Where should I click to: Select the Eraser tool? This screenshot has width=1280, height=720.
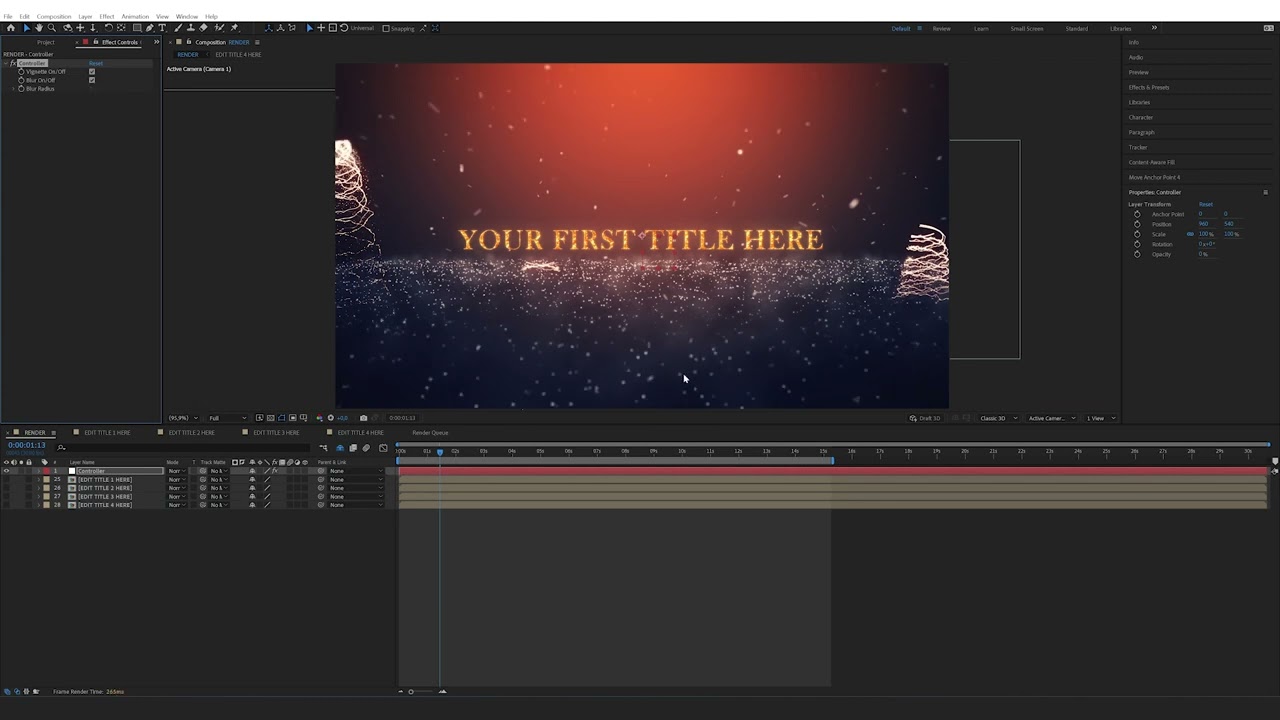[204, 28]
